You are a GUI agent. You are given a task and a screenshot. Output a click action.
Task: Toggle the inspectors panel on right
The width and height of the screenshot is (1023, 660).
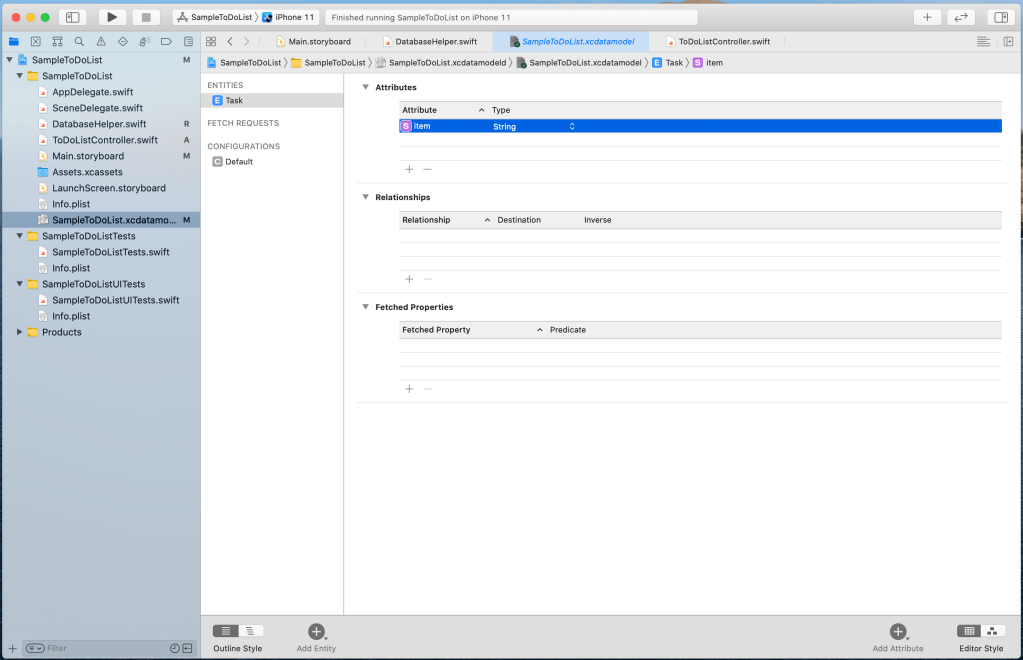(999, 17)
